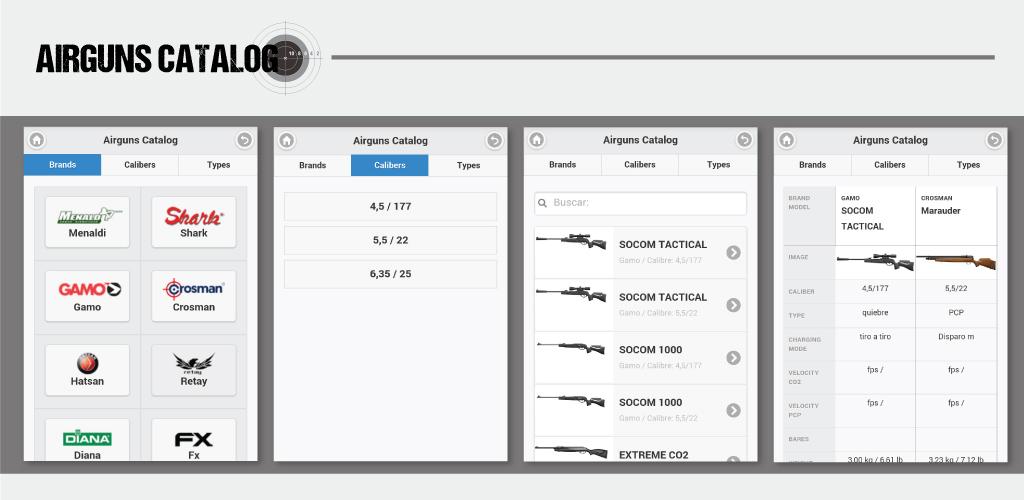Click home icon in search list screen
This screenshot has height=500, width=1024.
(x=537, y=140)
